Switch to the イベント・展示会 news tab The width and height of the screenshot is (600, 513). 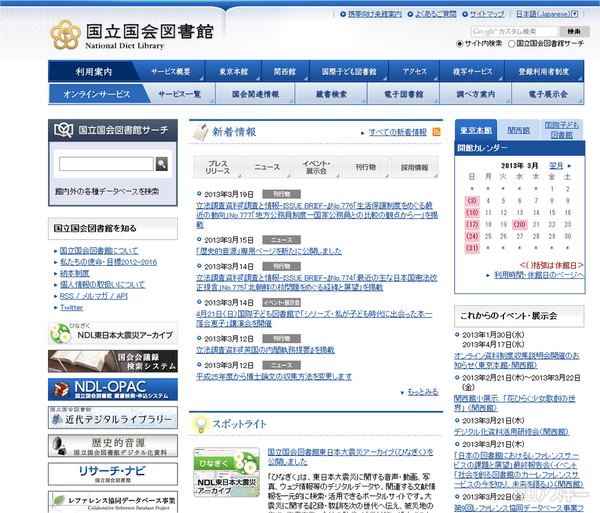pyautogui.click(x=316, y=167)
